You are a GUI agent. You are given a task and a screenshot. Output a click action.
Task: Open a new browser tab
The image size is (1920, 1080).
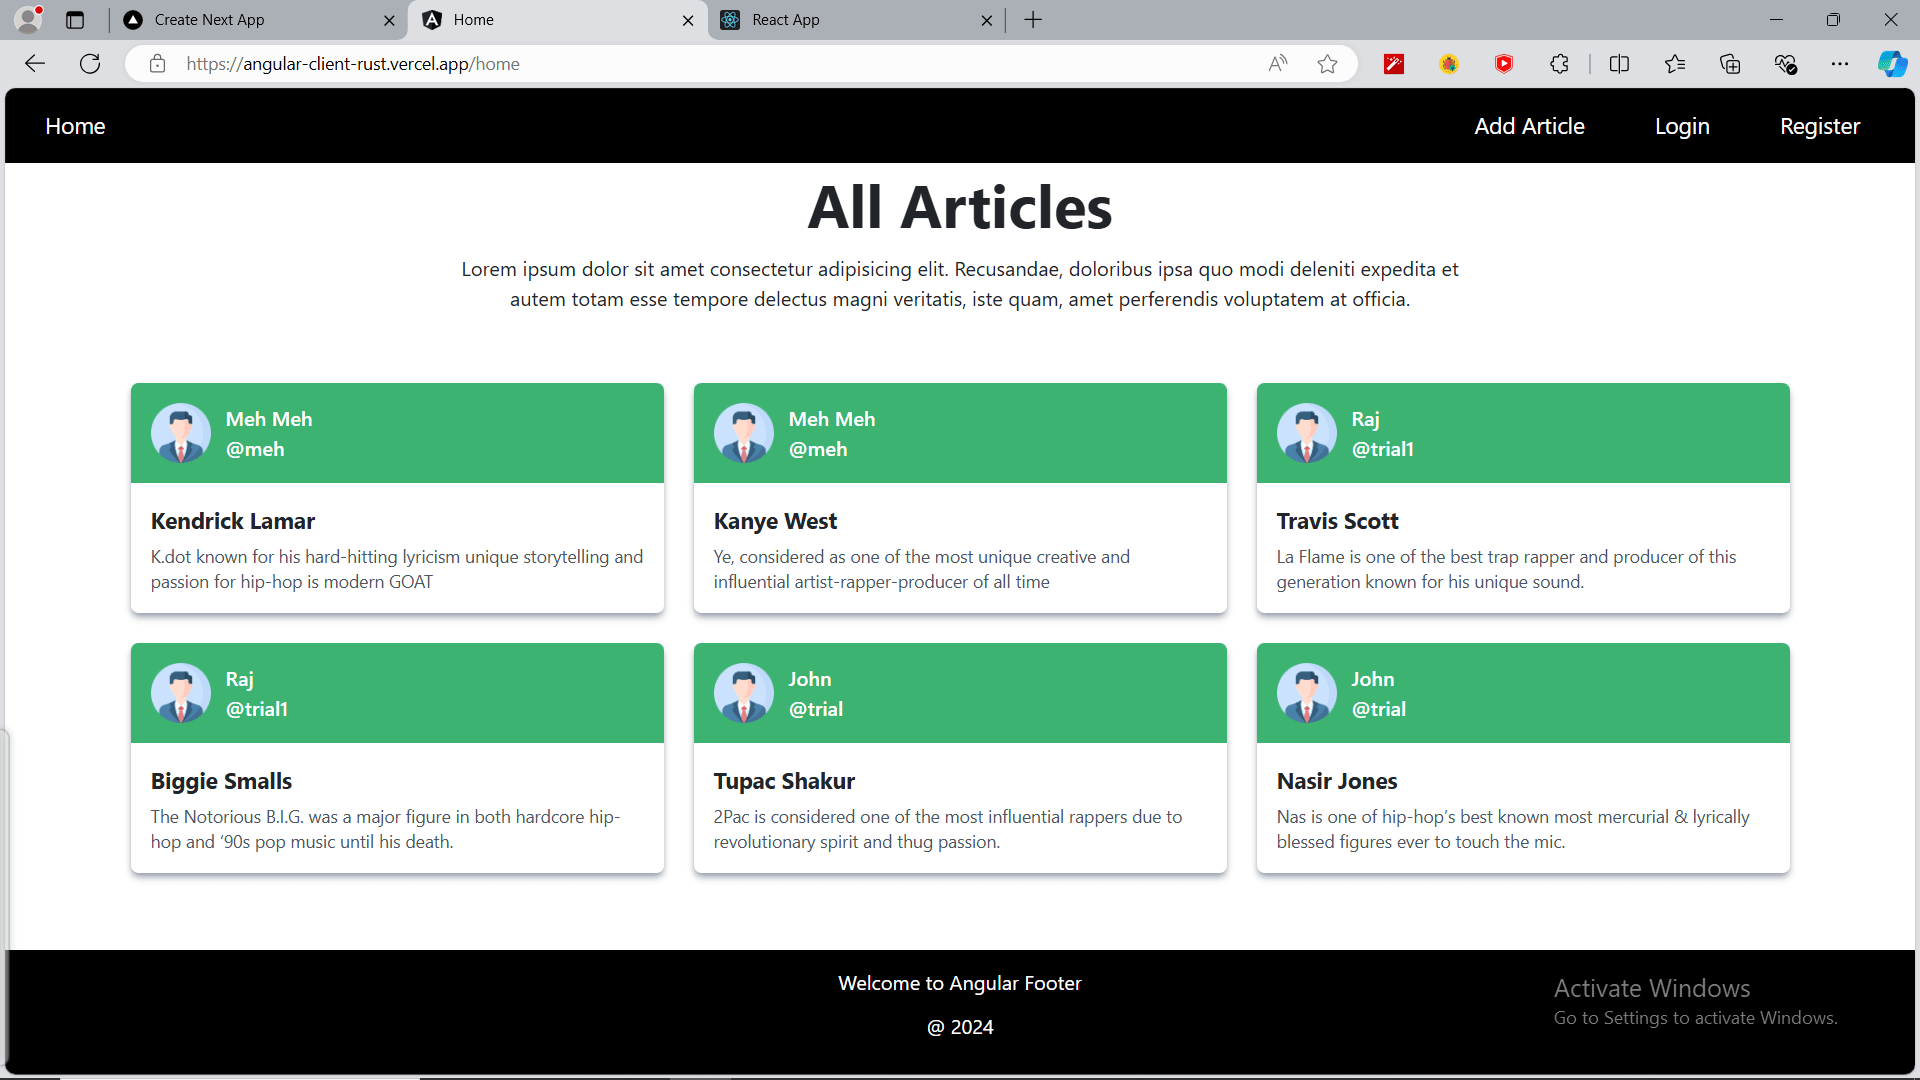click(1033, 20)
